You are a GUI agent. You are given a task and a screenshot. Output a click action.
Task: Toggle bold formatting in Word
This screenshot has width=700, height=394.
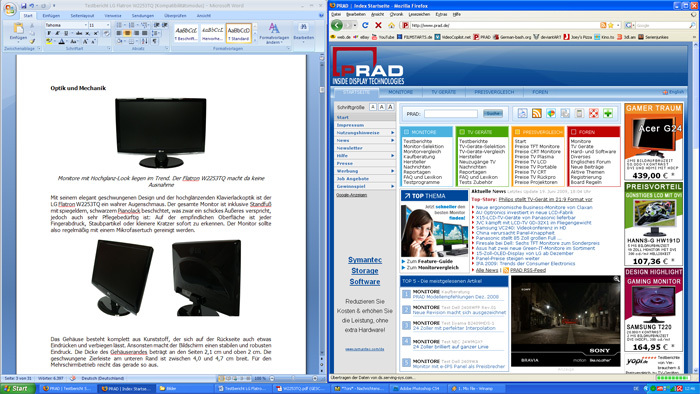49,33
